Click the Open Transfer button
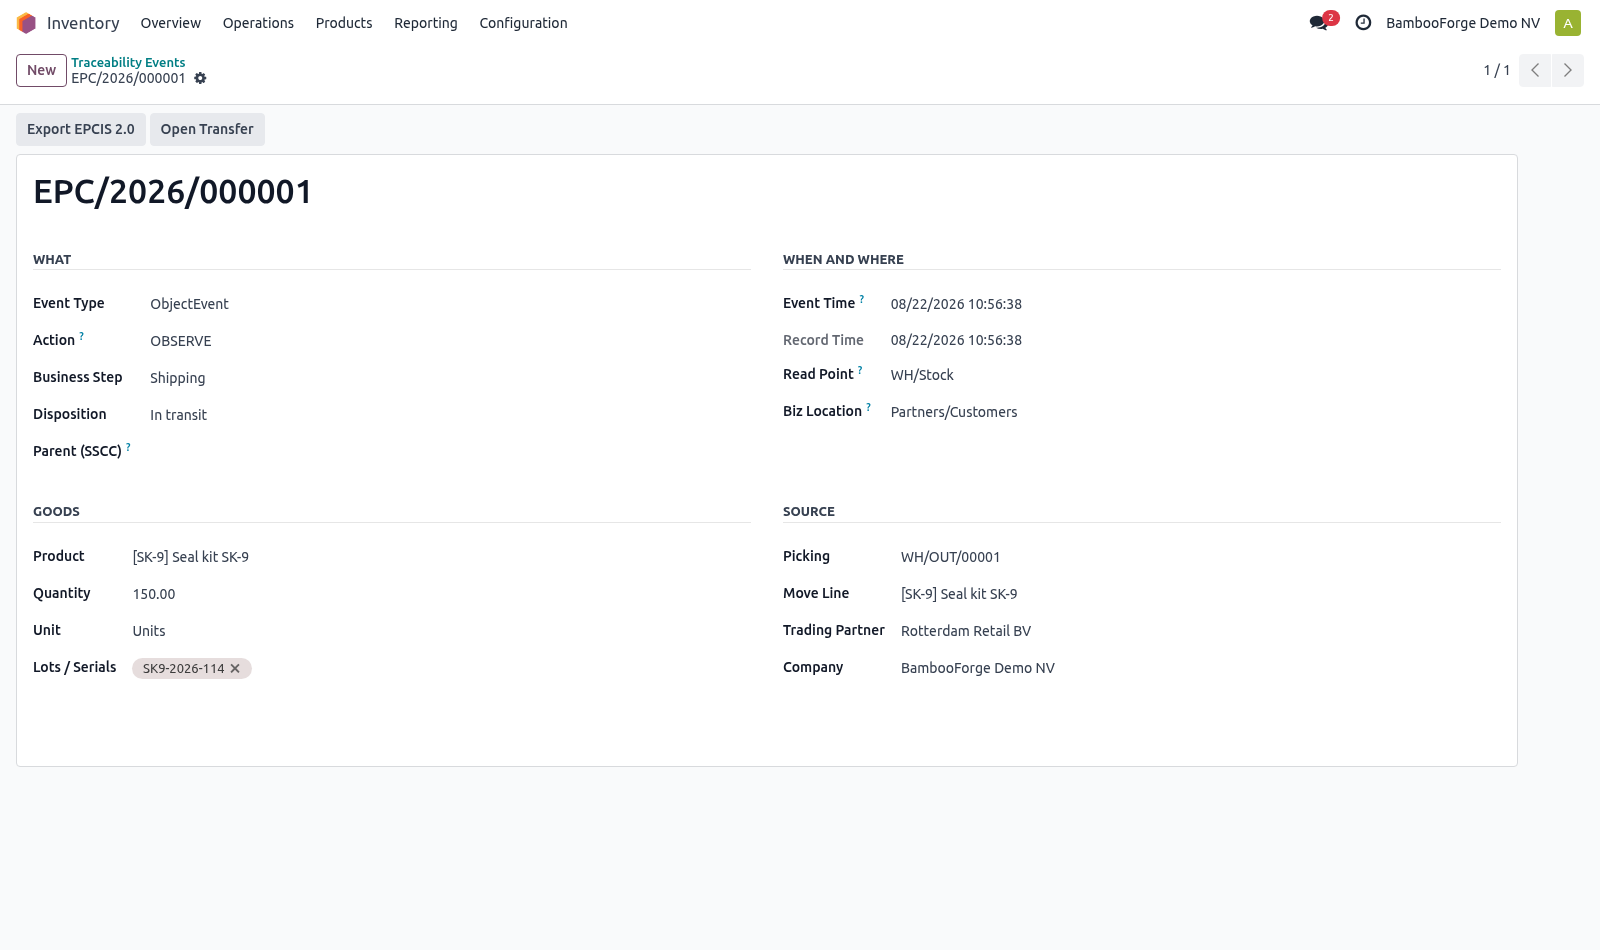The width and height of the screenshot is (1600, 950). pyautogui.click(x=207, y=129)
